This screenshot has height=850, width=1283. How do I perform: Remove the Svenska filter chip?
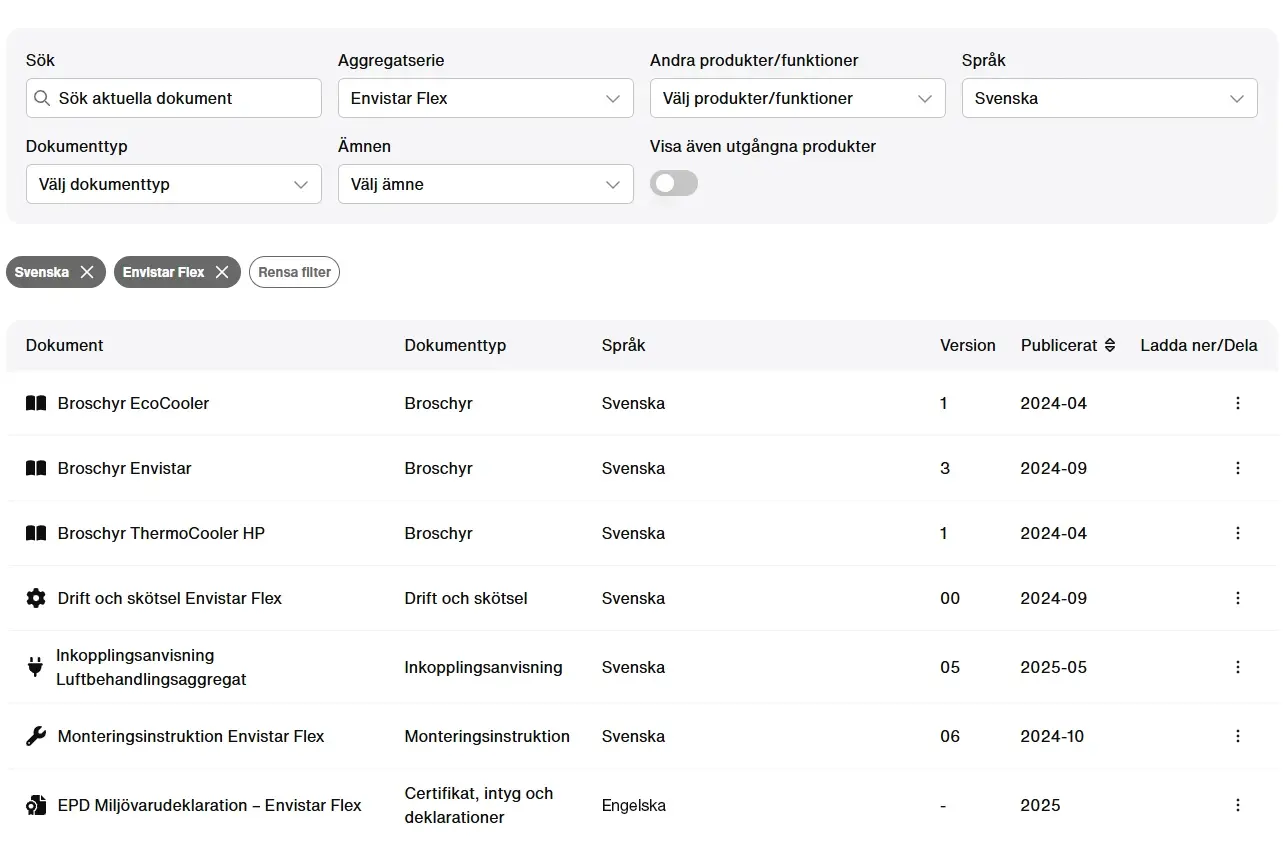[x=87, y=272]
